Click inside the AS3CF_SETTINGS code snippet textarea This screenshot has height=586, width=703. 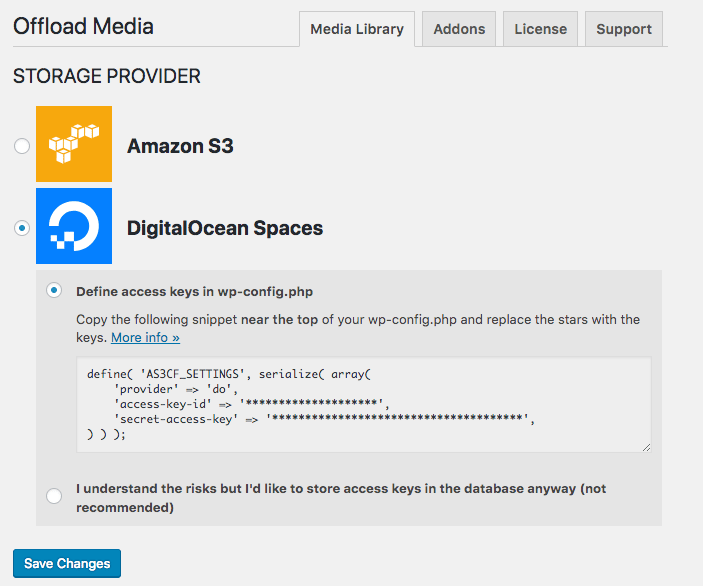click(364, 404)
